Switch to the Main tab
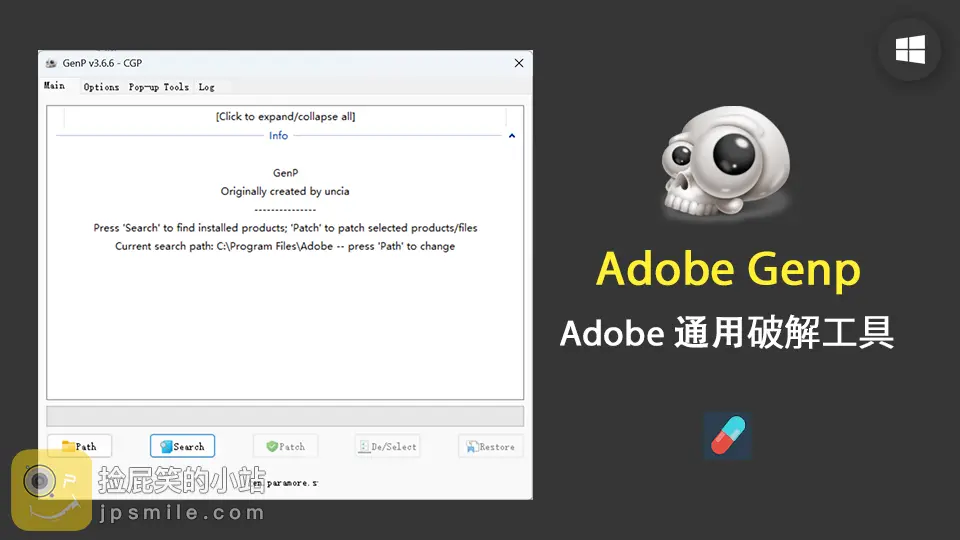 pyautogui.click(x=54, y=86)
